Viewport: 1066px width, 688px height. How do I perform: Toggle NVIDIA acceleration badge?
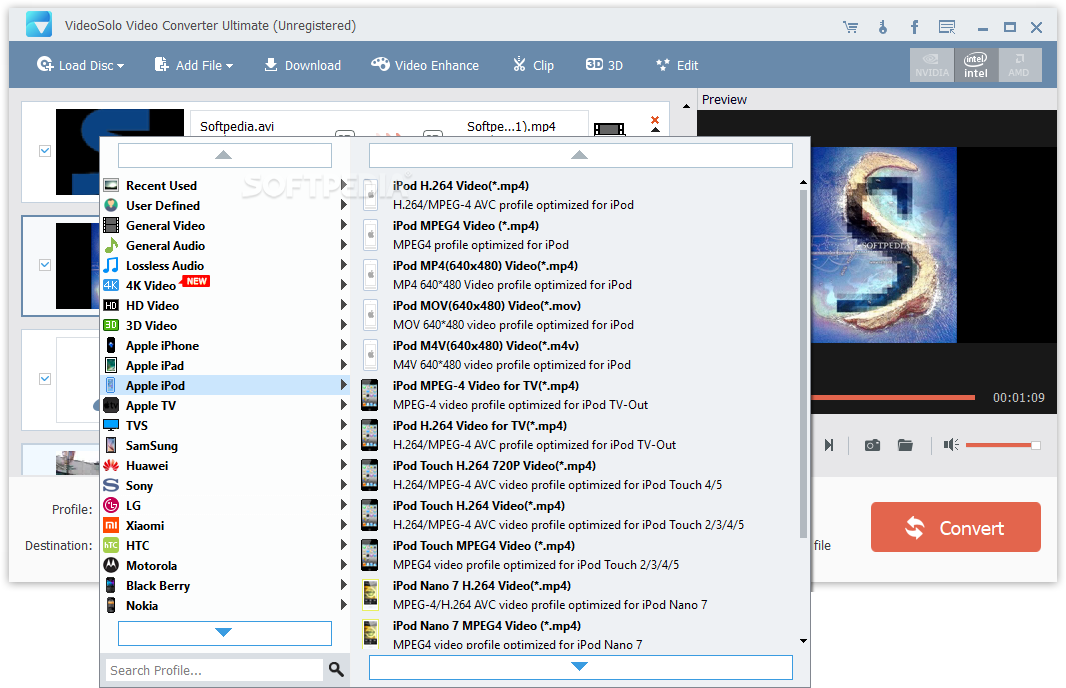932,65
